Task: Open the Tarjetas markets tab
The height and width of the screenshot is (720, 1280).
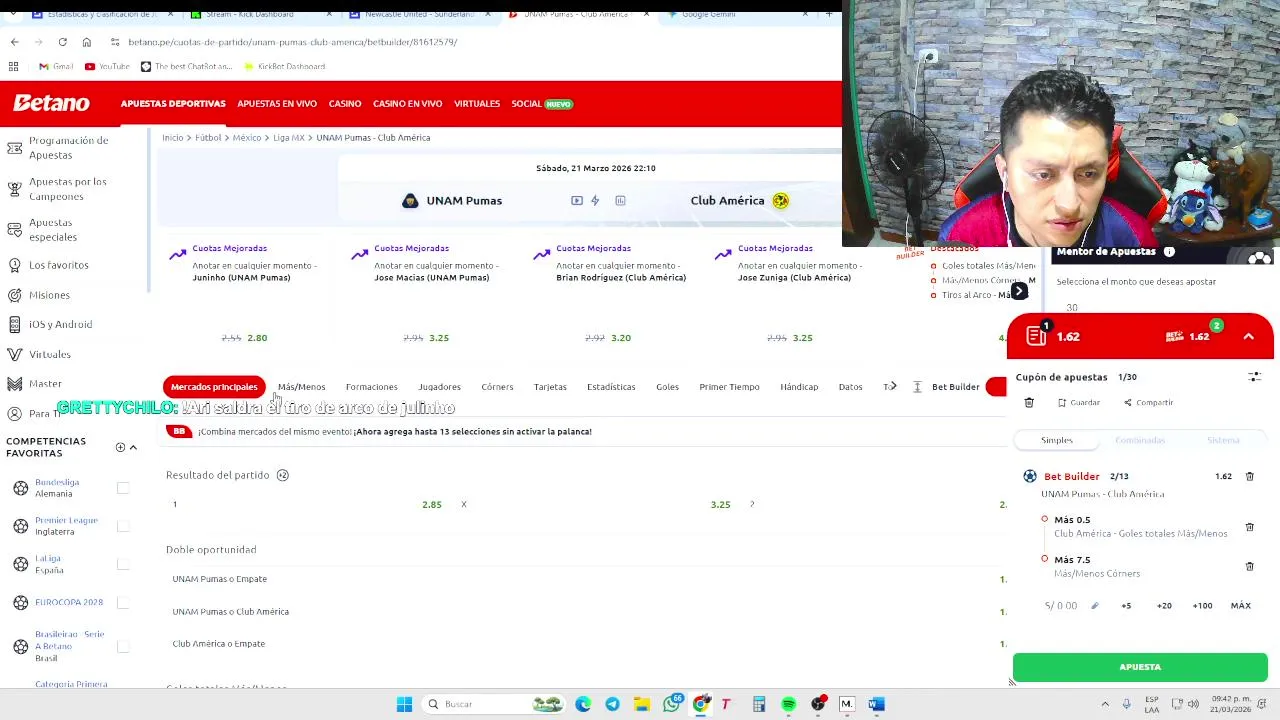Action: [x=550, y=387]
